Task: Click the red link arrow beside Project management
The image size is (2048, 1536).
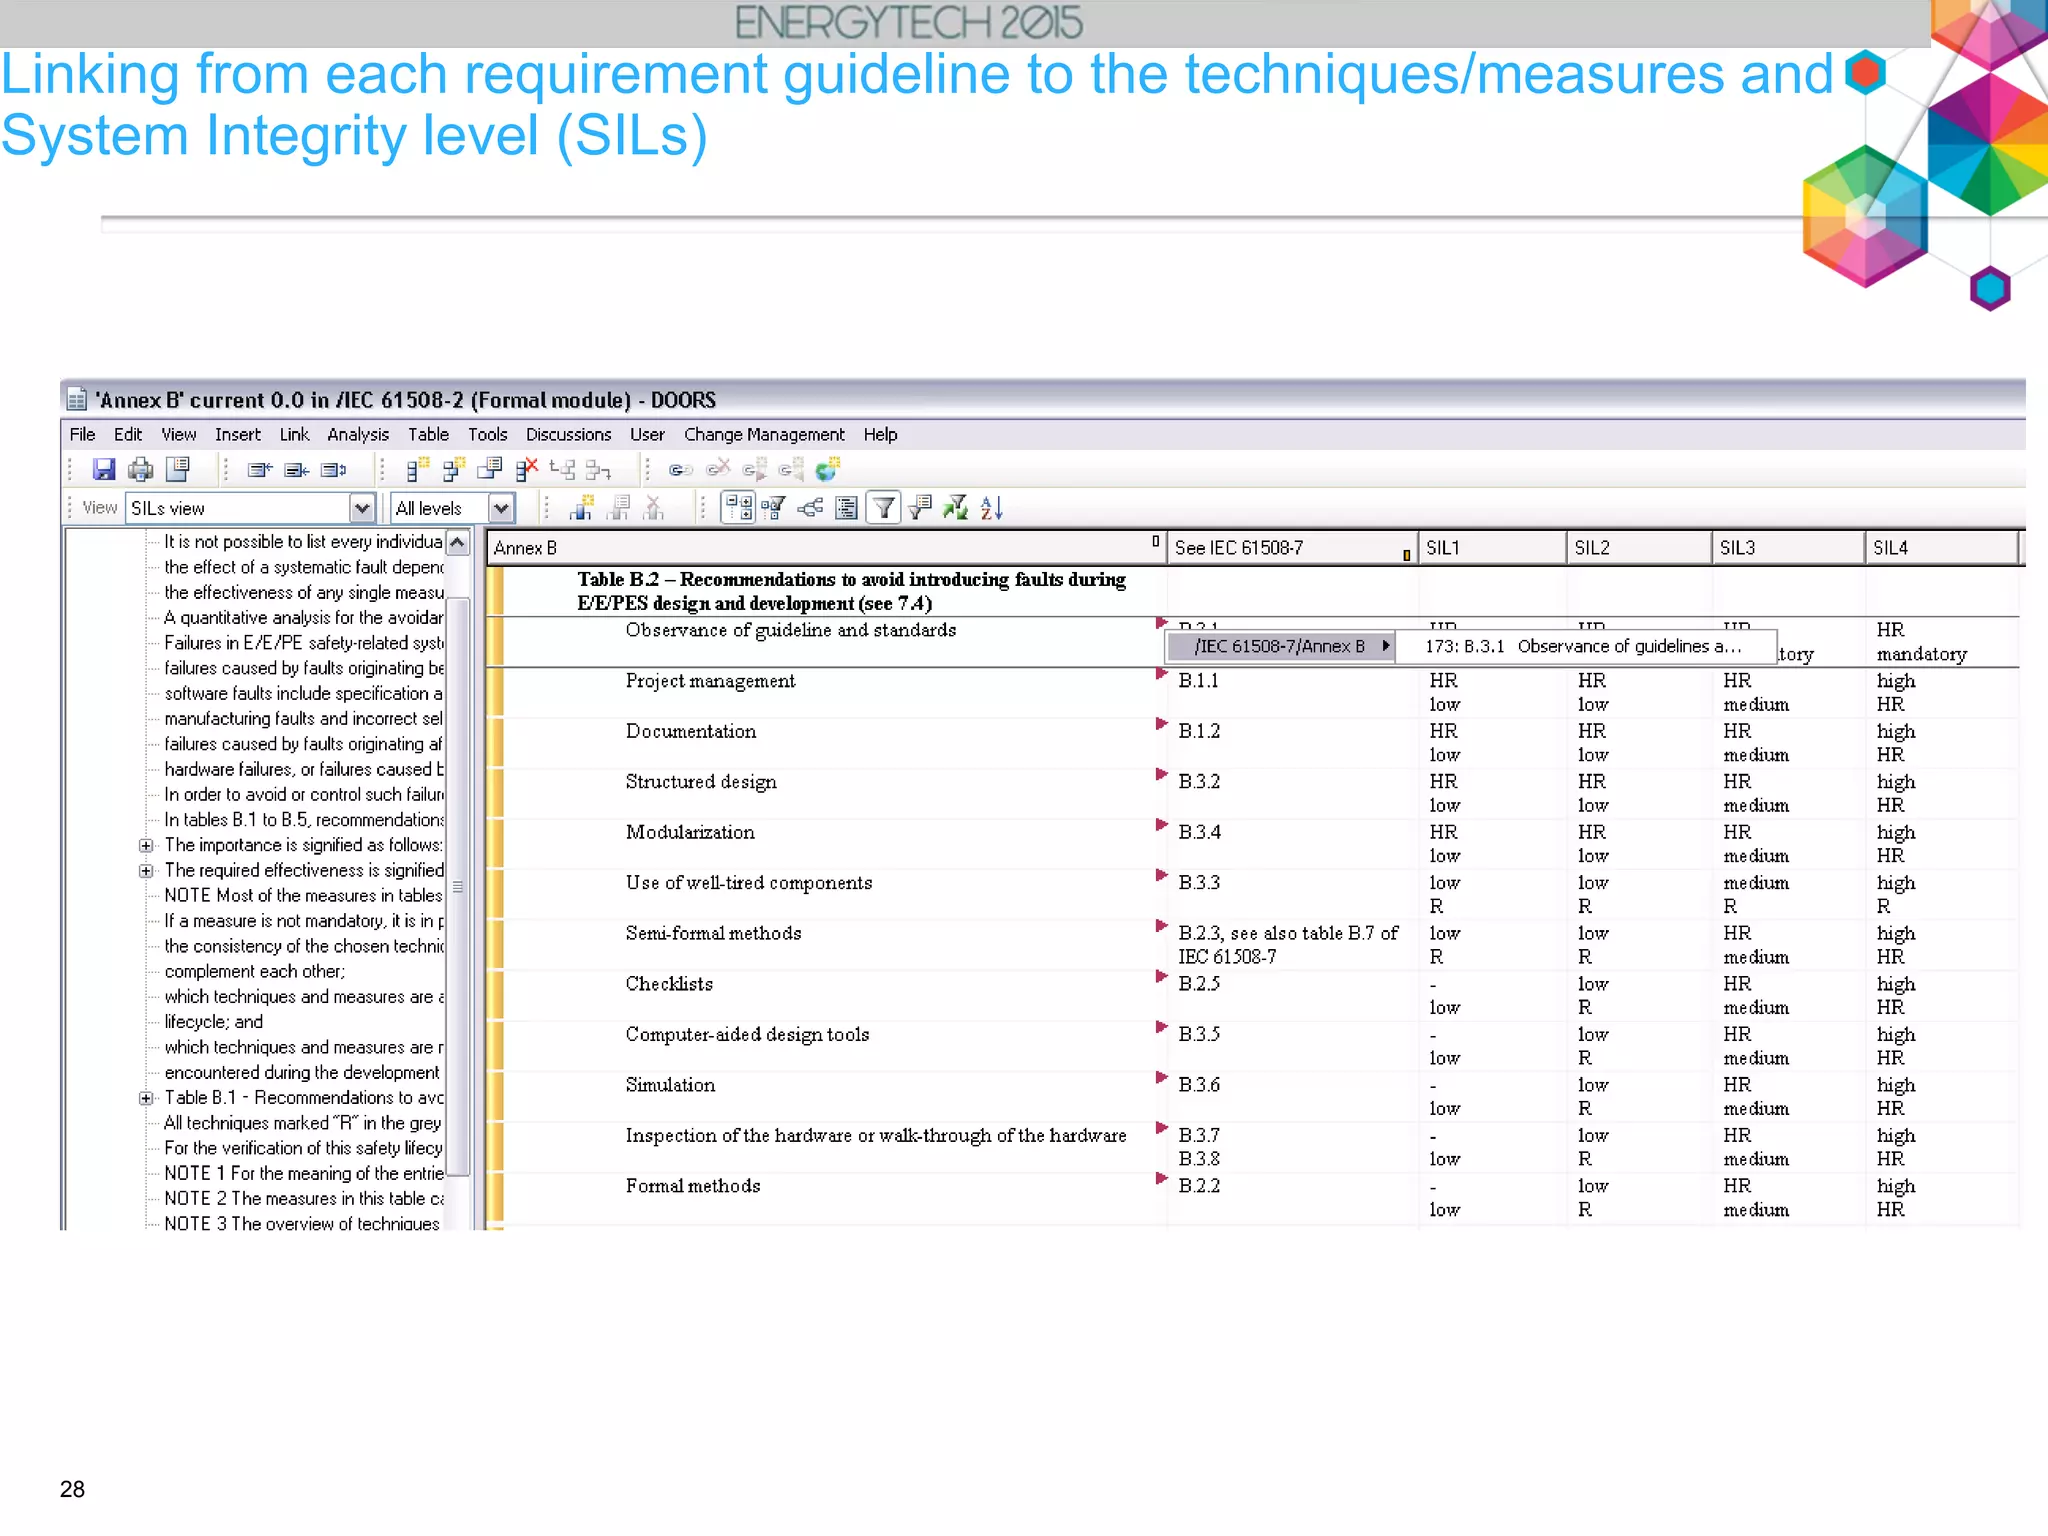Action: (x=1161, y=674)
